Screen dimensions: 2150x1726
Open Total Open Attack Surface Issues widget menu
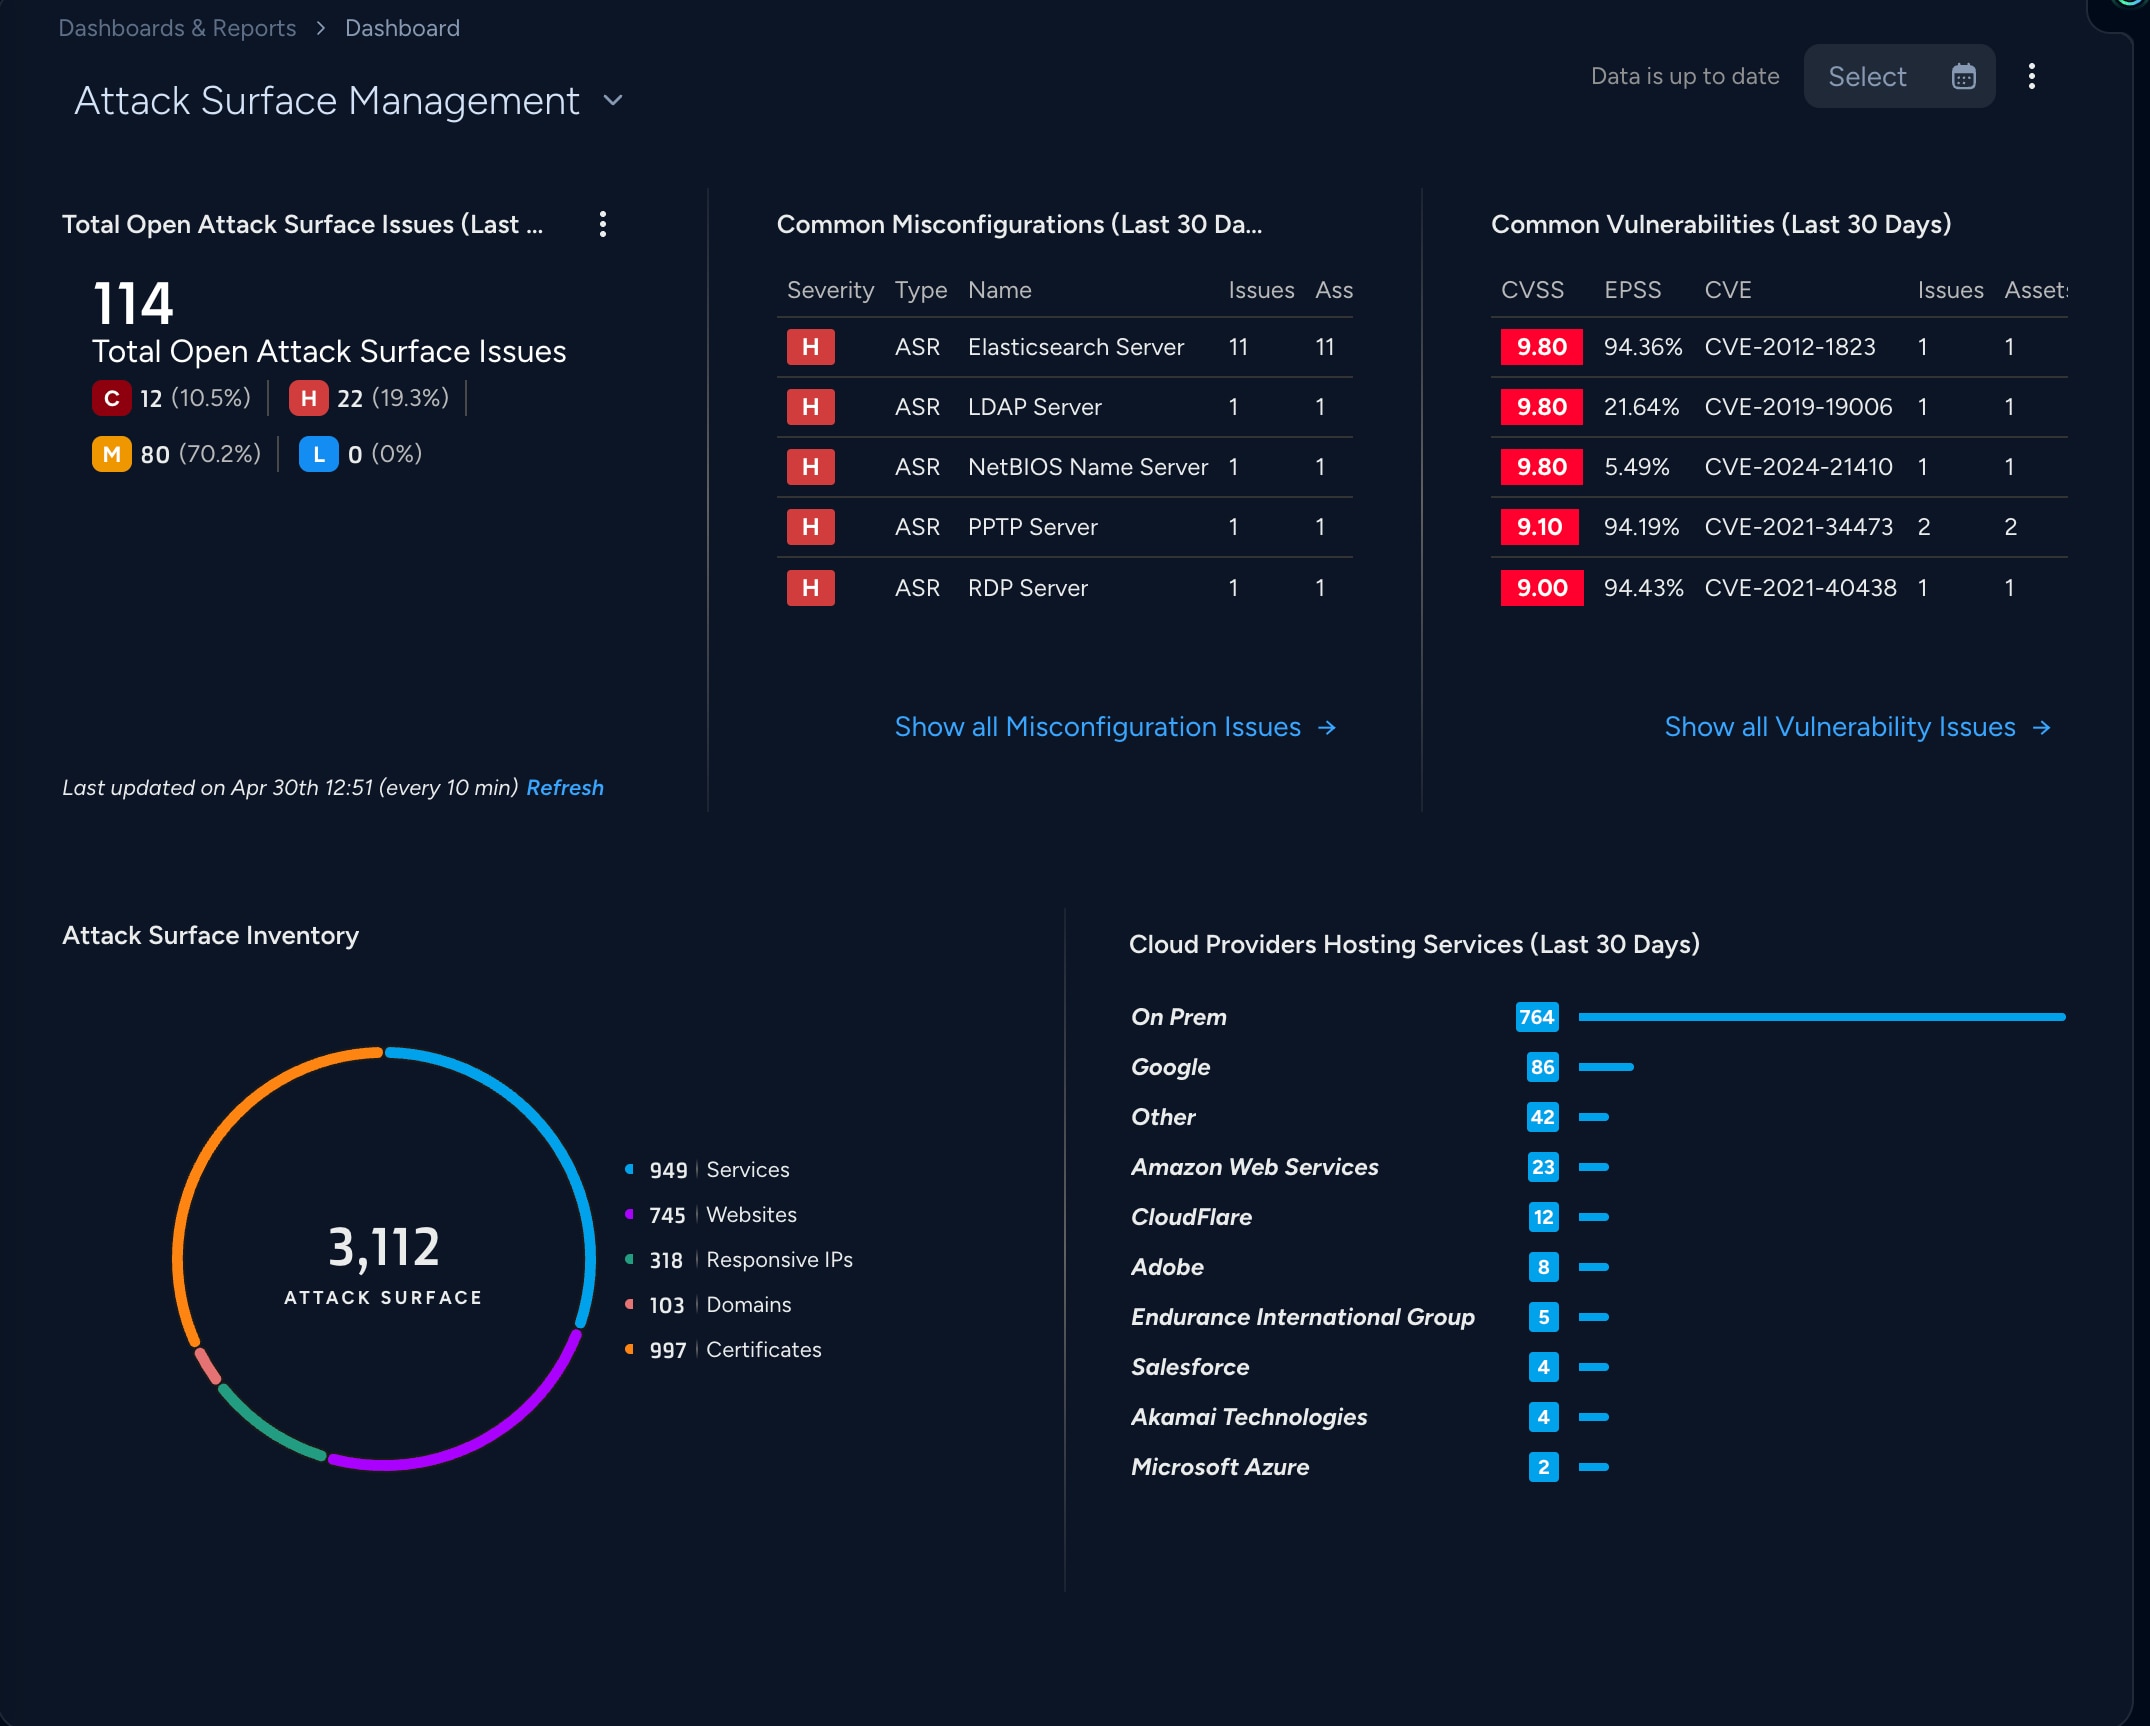[602, 224]
